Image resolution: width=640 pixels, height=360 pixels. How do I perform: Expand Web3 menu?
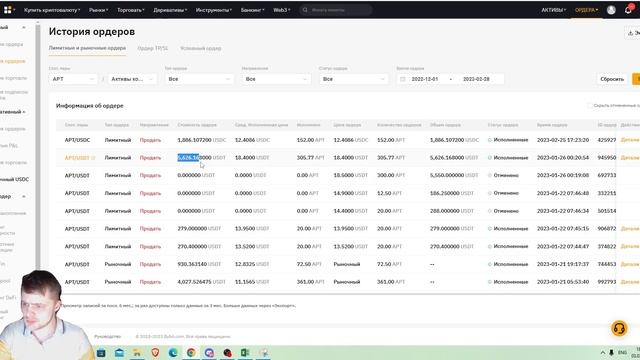281,10
